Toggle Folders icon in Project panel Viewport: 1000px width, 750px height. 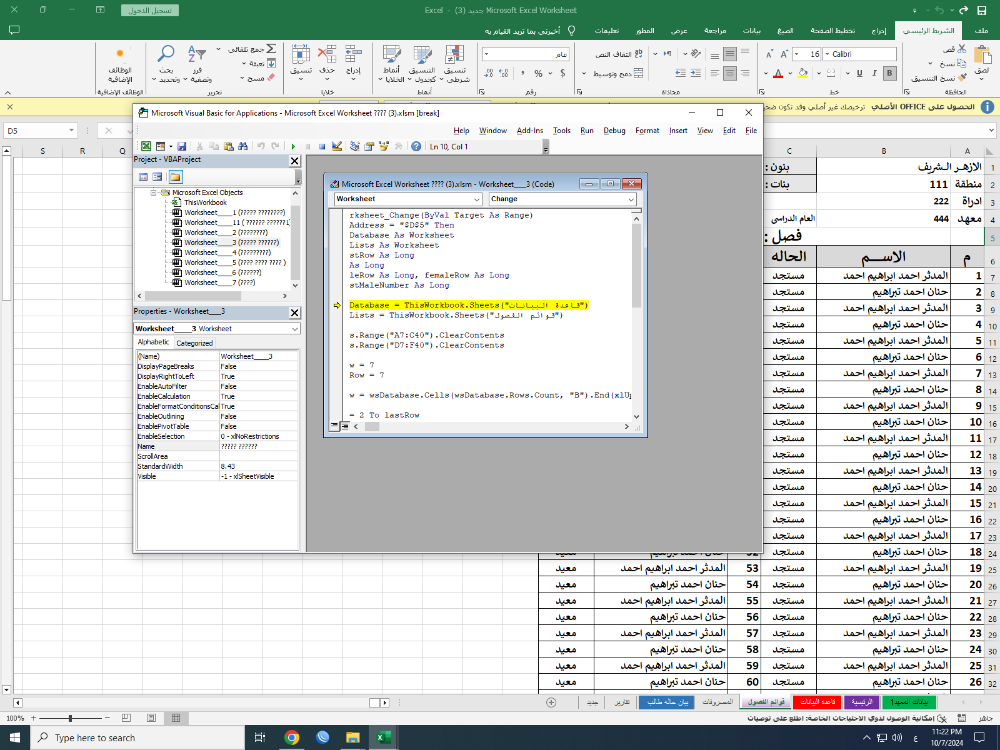click(175, 177)
